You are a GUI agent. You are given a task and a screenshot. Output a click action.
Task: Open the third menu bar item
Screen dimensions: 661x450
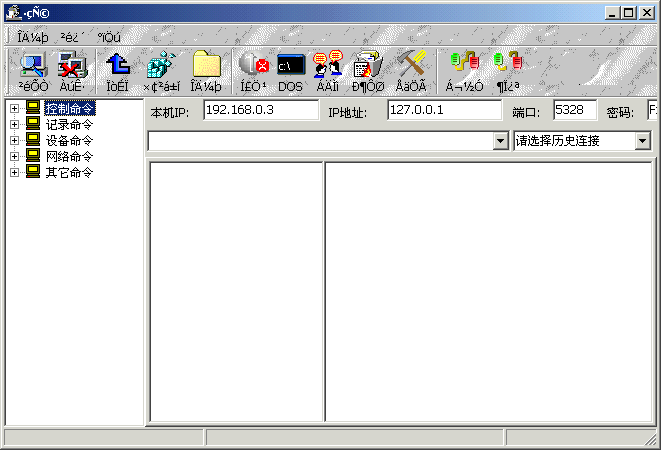coord(109,37)
